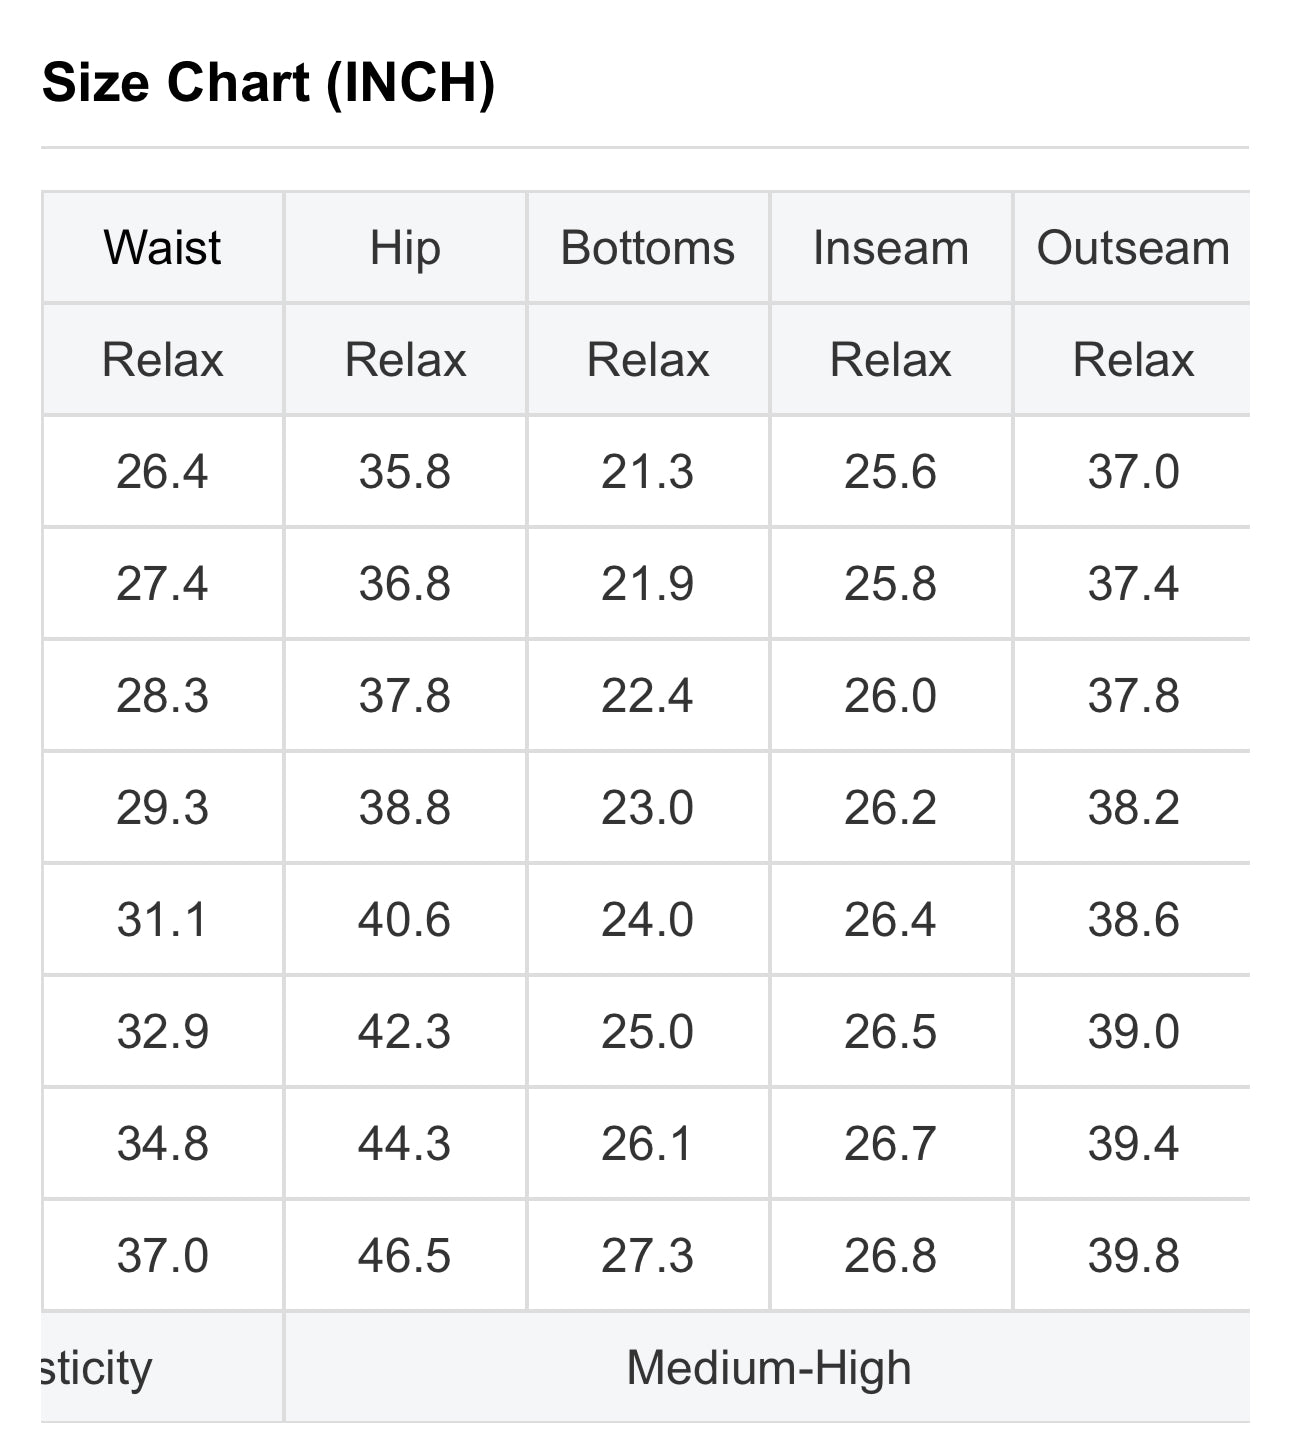1290x1452 pixels.
Task: Click the Medium-High elasticity cell
Action: (769, 1368)
